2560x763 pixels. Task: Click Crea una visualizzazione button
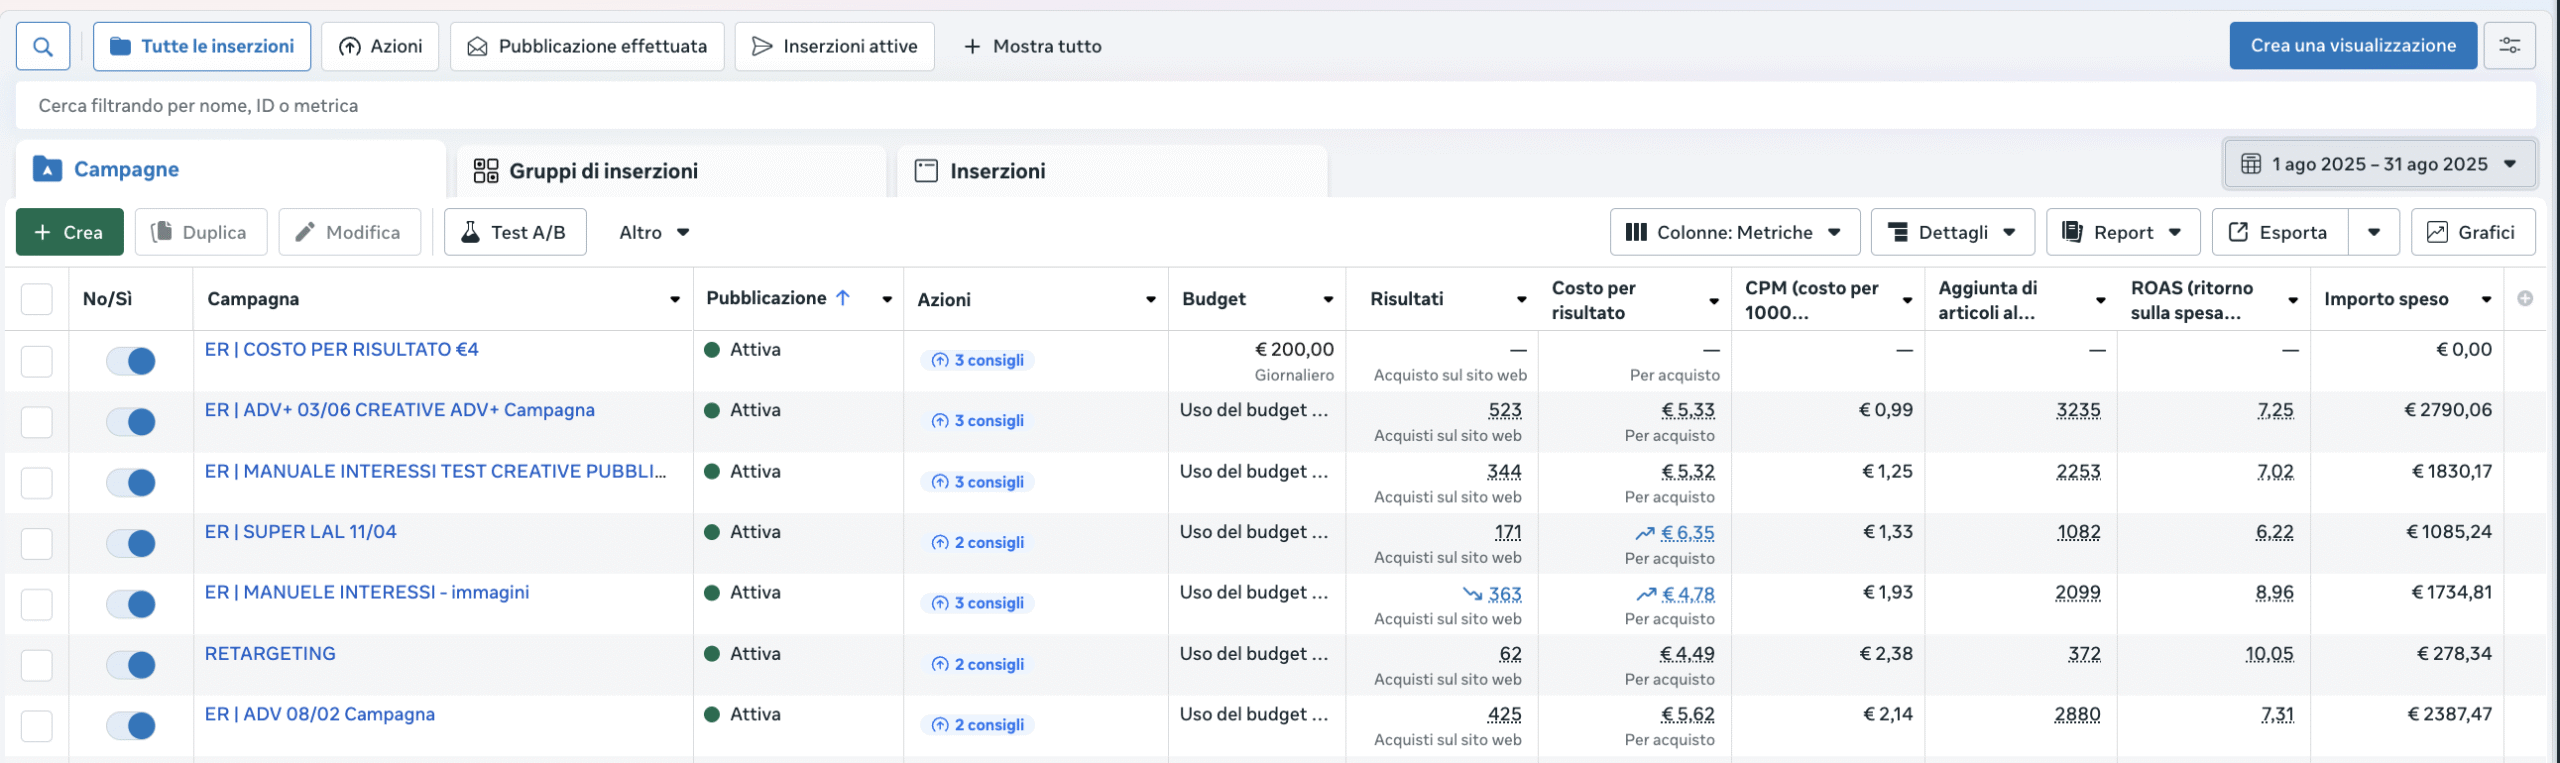click(x=2352, y=46)
